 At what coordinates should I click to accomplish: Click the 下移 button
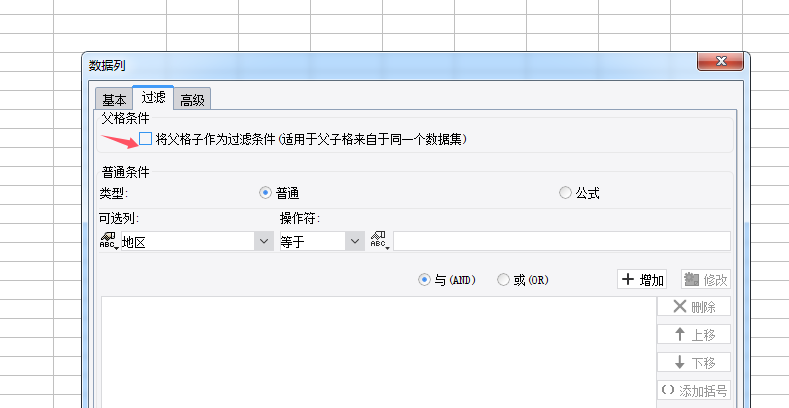tap(694, 362)
